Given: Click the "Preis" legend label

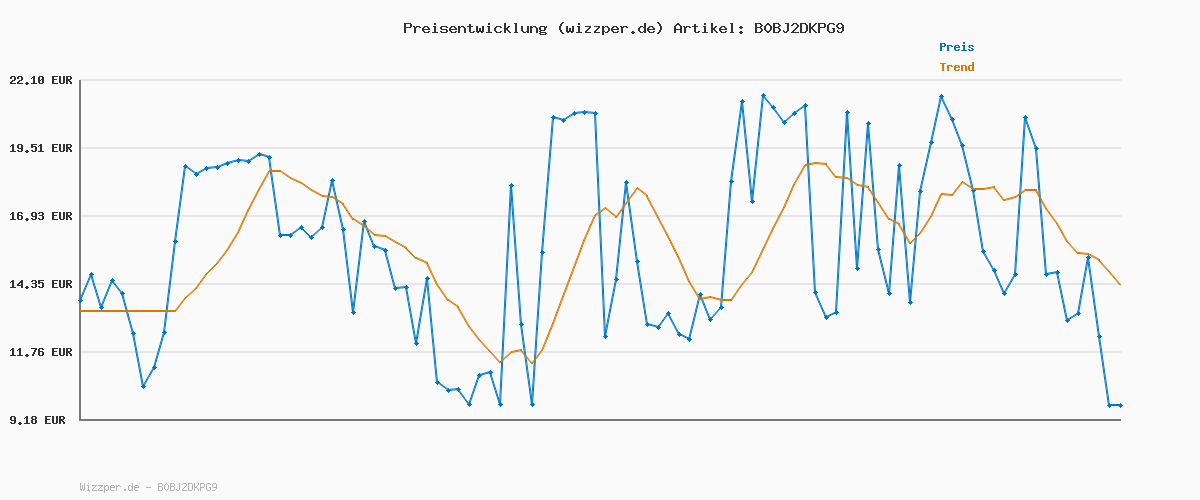Looking at the screenshot, I should tap(956, 47).
